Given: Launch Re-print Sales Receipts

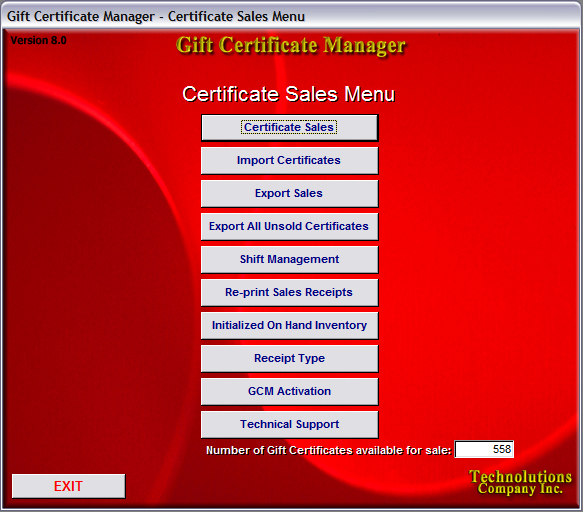Looking at the screenshot, I should coord(289,292).
